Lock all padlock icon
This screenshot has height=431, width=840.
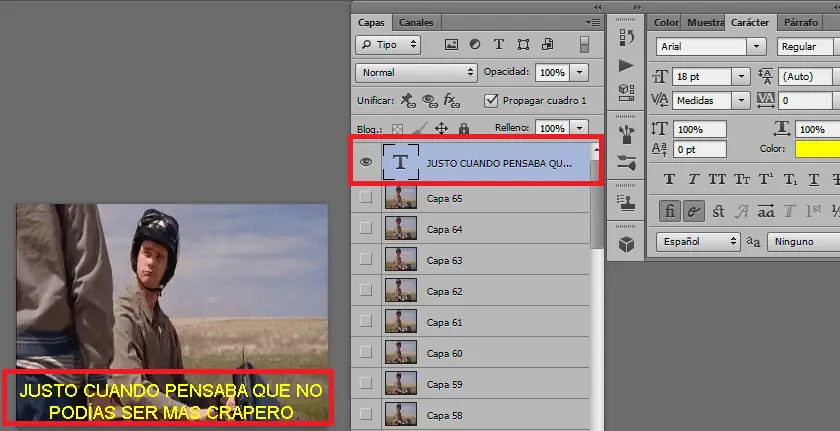464,128
